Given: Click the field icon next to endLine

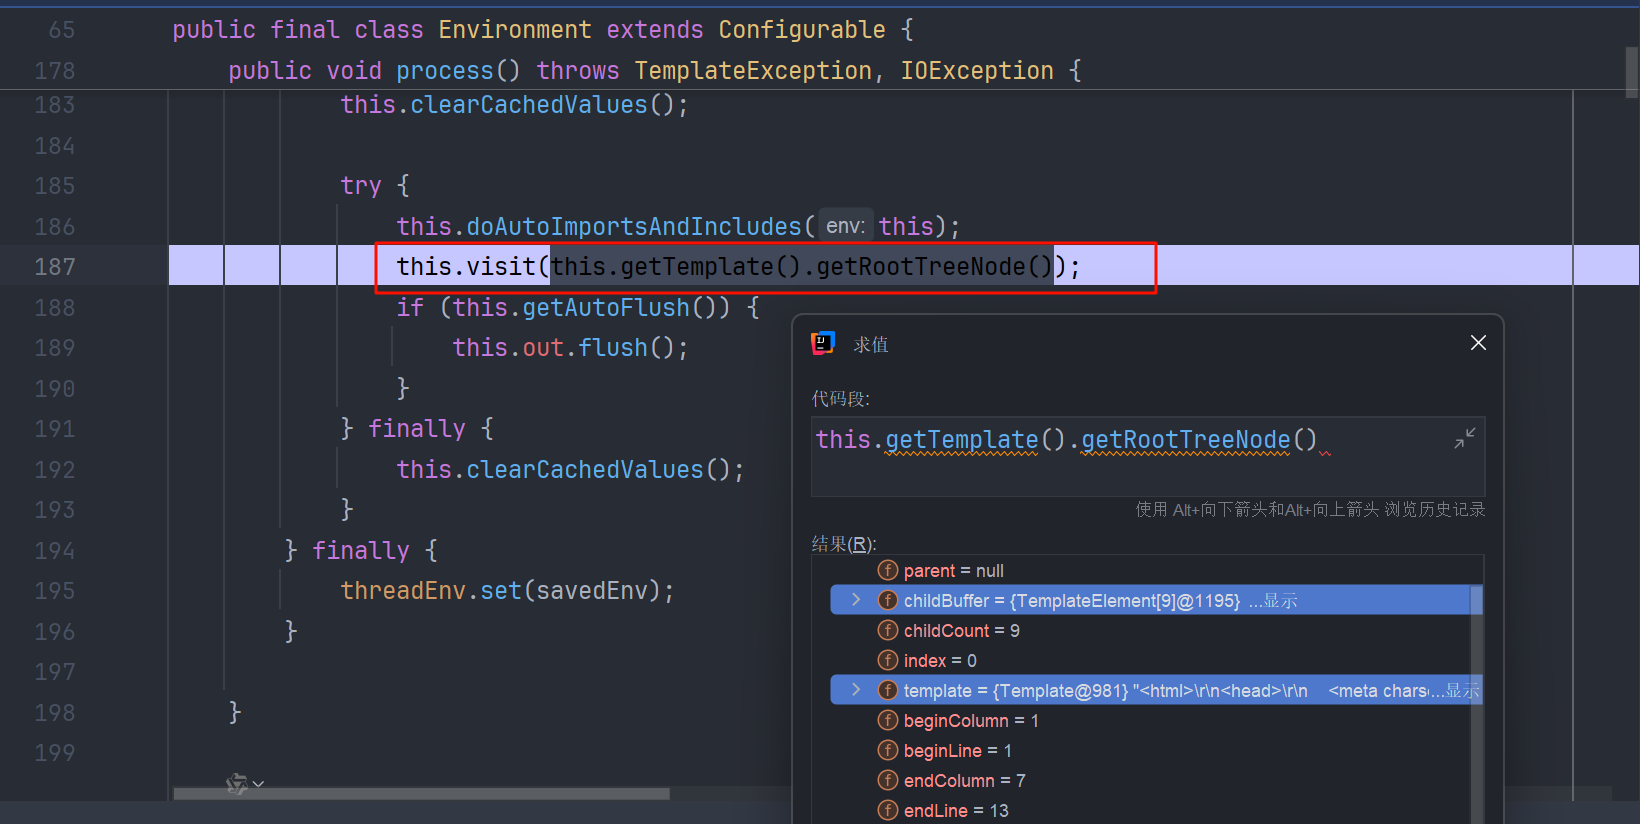Looking at the screenshot, I should [888, 810].
